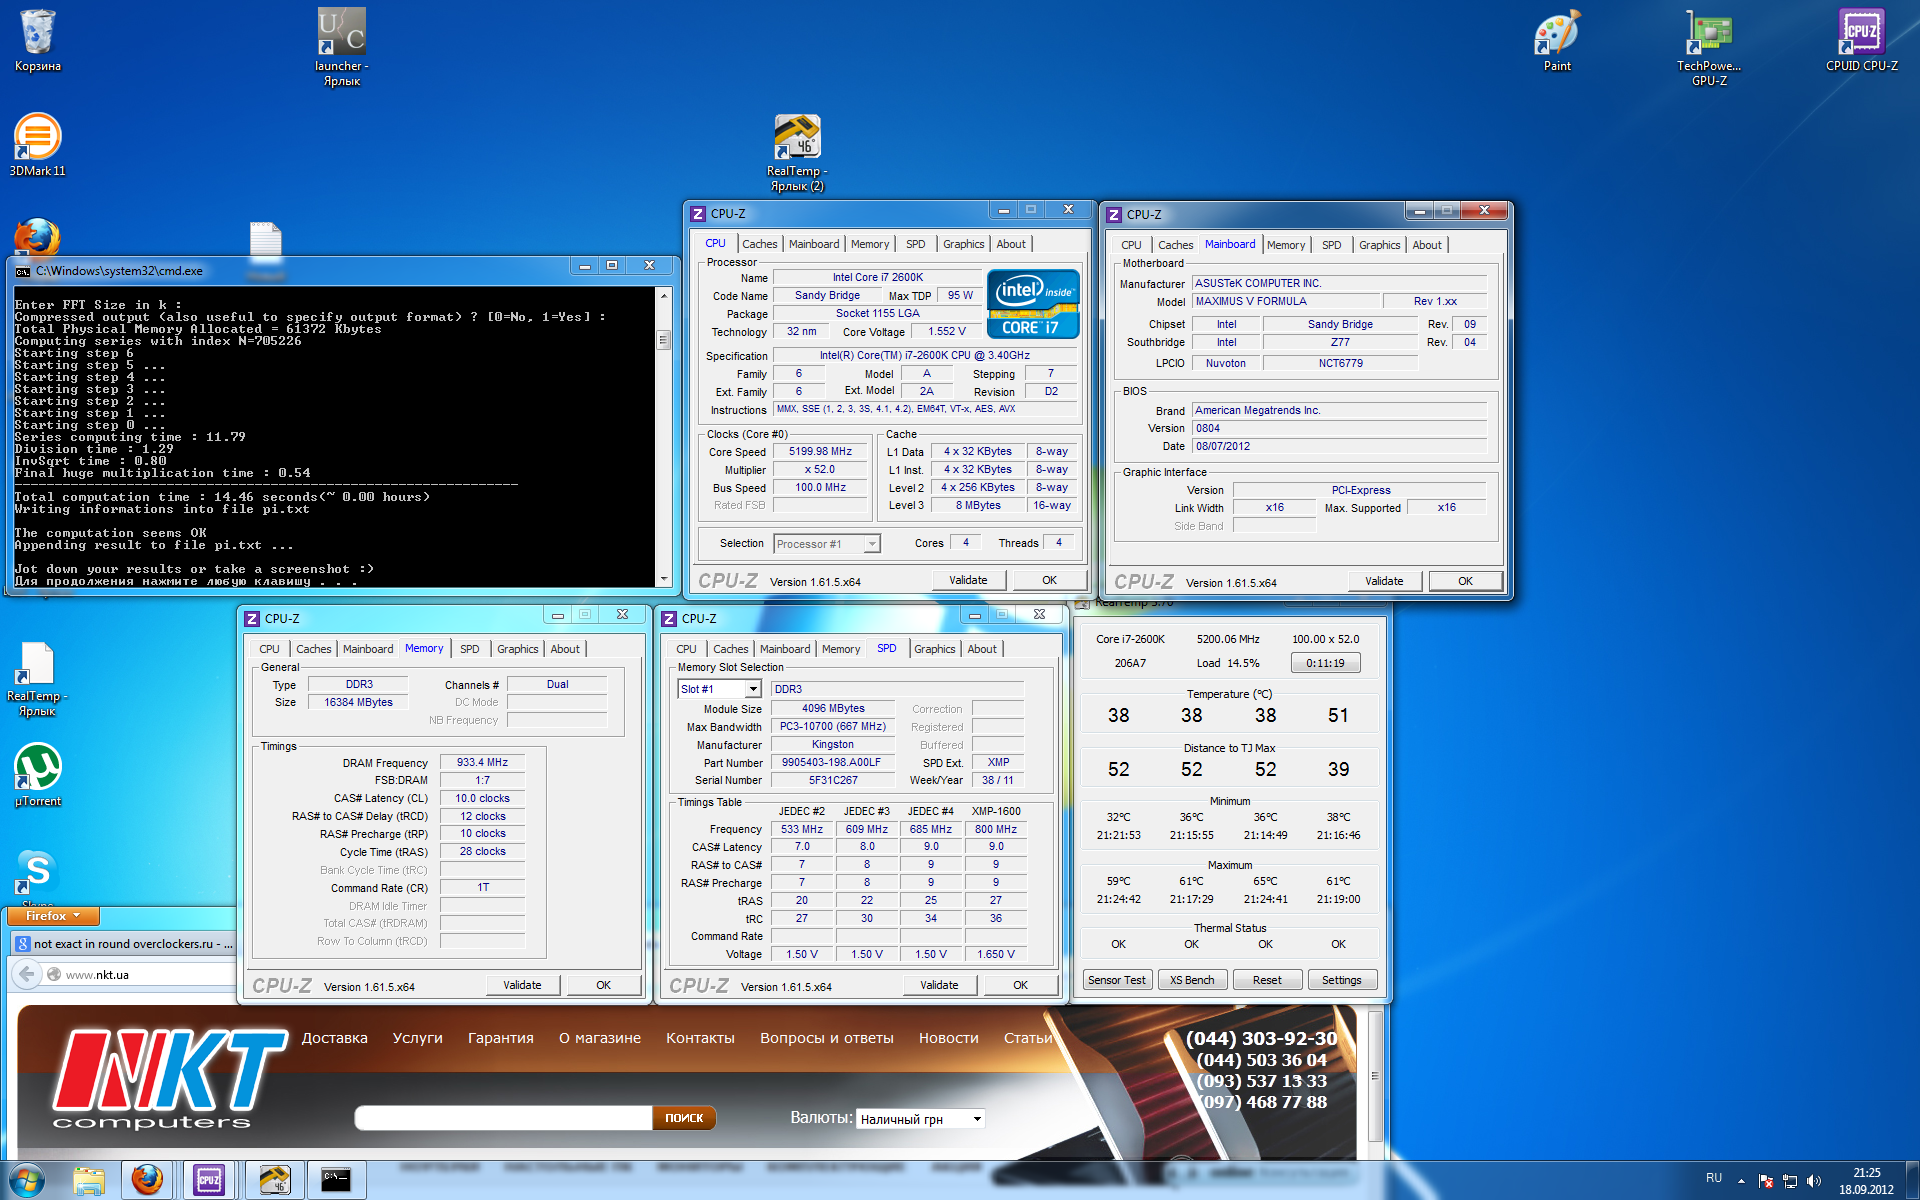
Task: Click the RealTemp Reset button
Action: coord(1267,980)
